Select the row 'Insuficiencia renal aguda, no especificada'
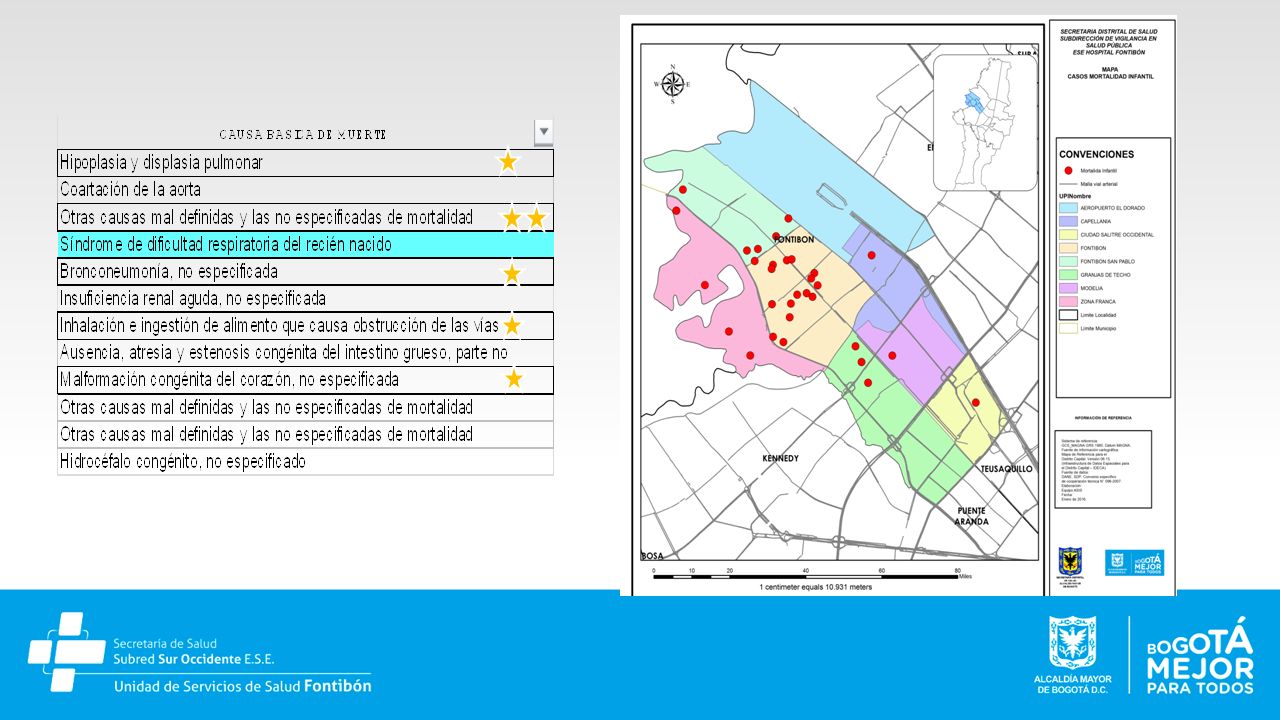Viewport: 1280px width, 720px height. [306, 298]
